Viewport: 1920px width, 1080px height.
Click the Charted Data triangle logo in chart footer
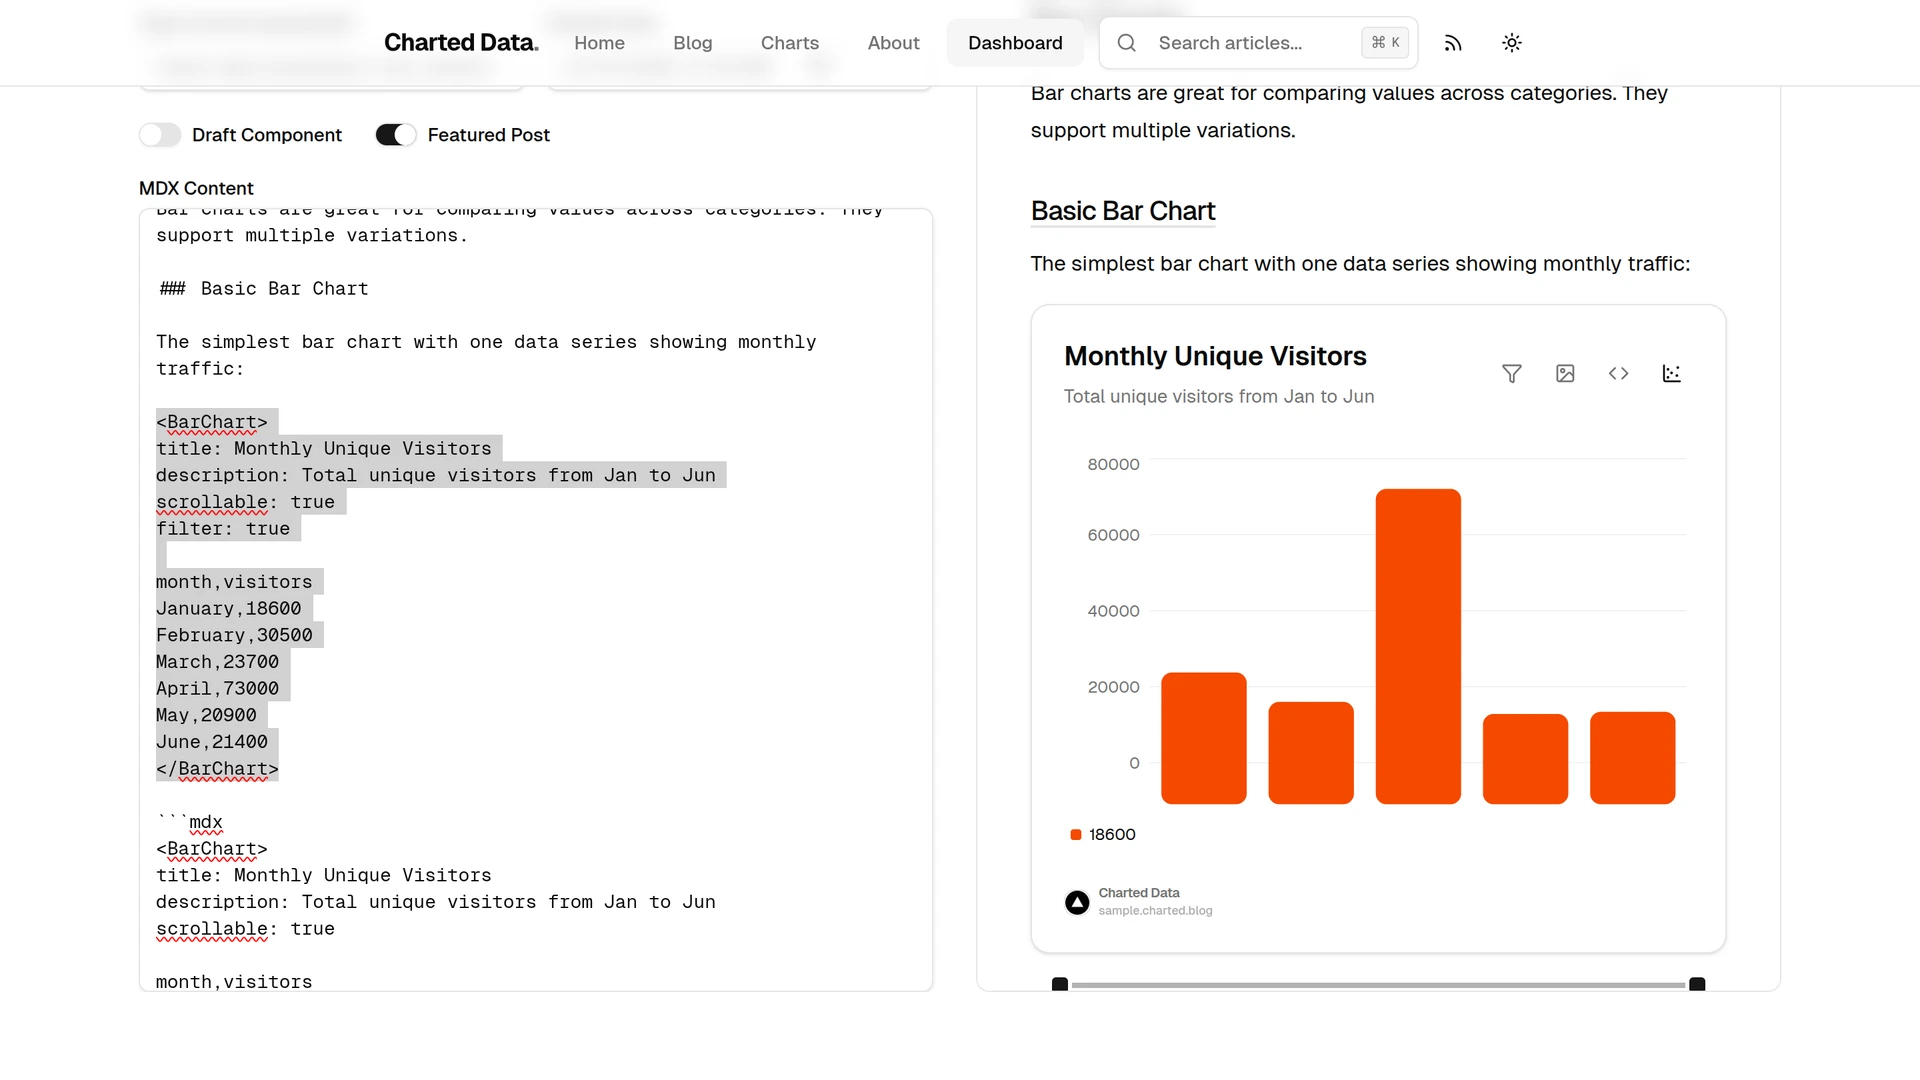pos(1077,903)
